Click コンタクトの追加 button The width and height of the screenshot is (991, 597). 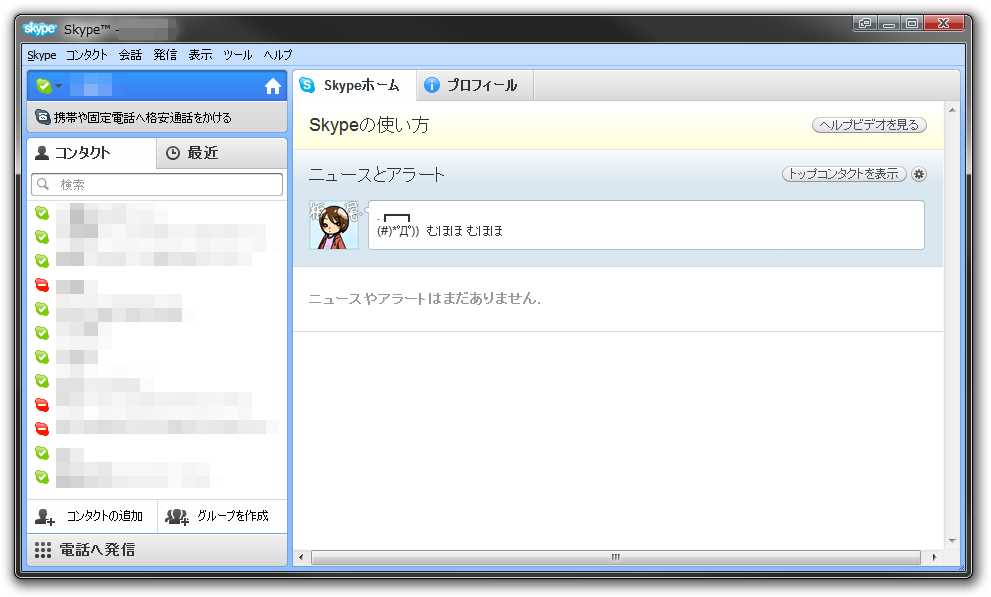[92, 516]
